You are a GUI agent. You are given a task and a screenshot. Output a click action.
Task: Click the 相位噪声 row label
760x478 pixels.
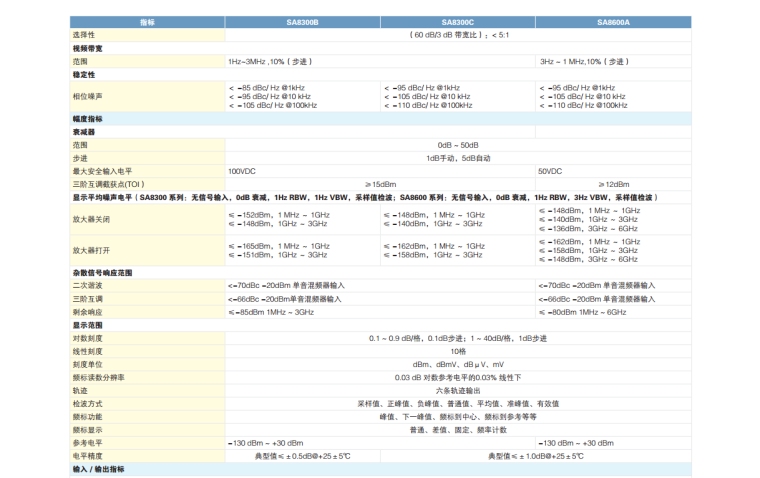click(x=88, y=96)
